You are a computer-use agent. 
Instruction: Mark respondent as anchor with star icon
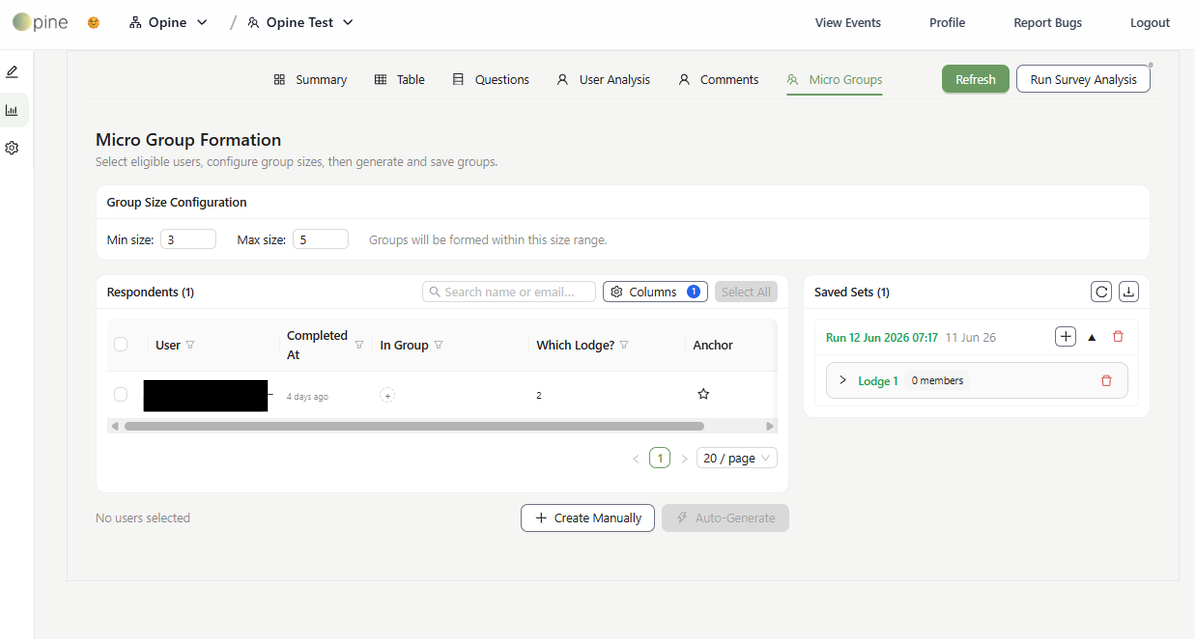[703, 394]
